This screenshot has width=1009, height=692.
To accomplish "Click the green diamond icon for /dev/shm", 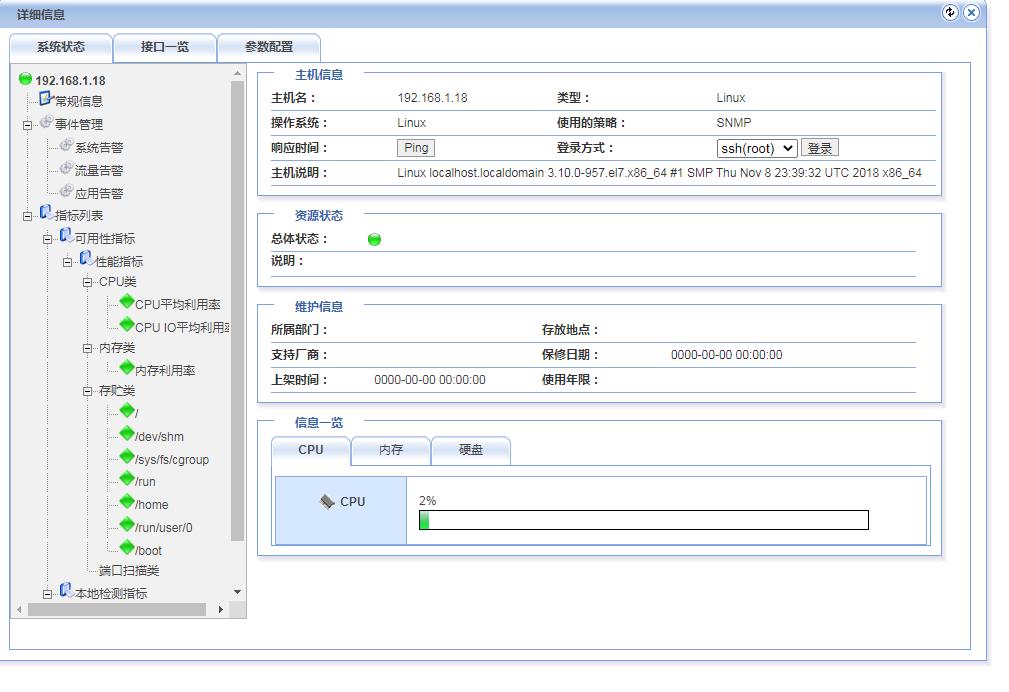I will tap(127, 434).
